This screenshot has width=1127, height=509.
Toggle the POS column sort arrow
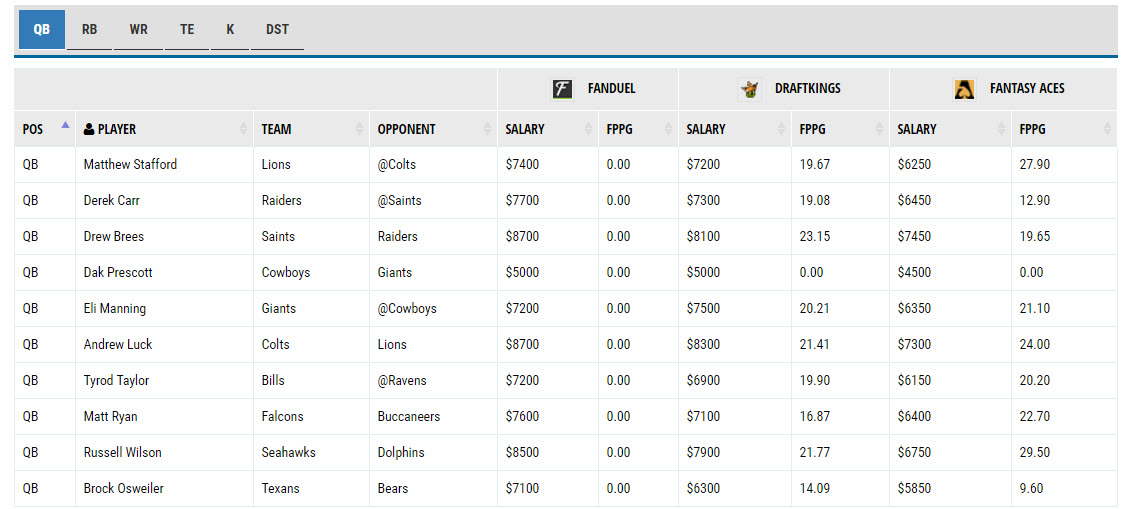tap(66, 125)
